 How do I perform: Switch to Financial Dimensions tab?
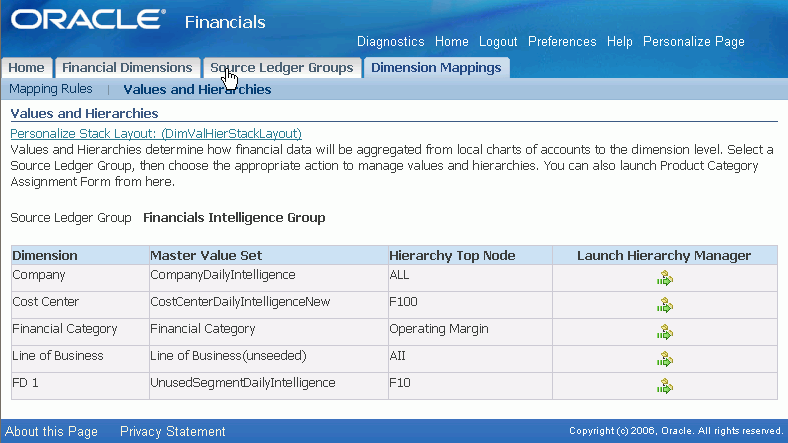tap(127, 68)
